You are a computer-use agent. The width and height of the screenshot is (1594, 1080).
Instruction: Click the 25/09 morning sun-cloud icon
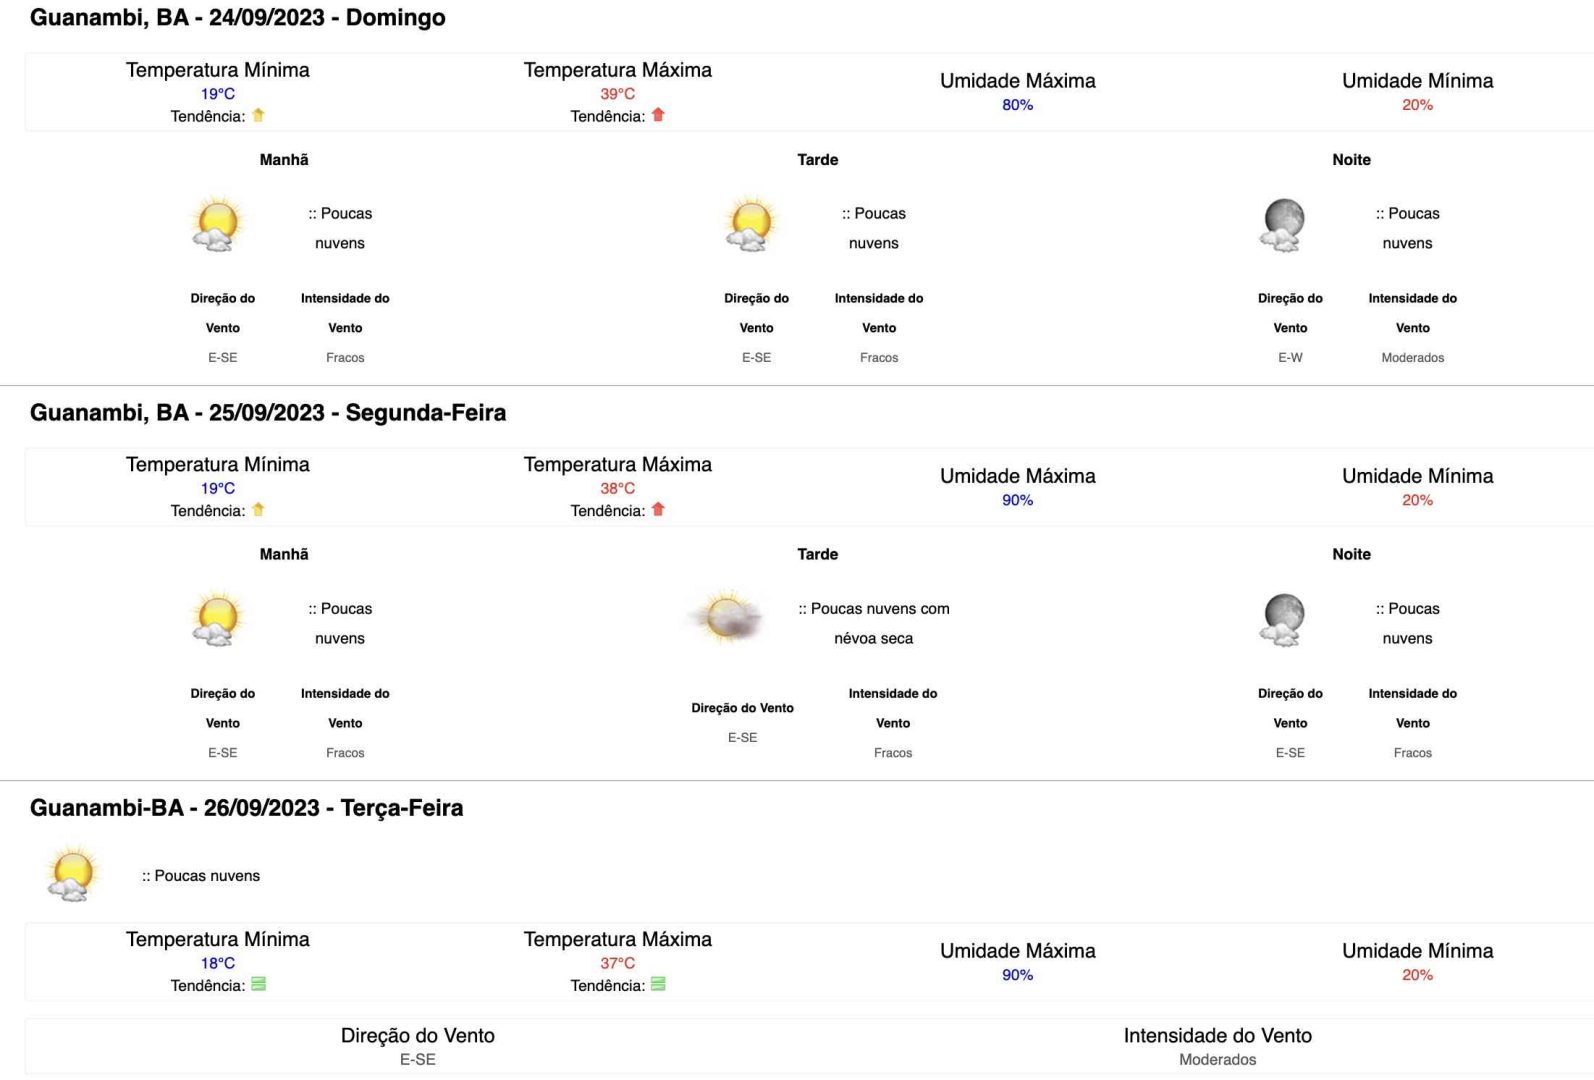(x=217, y=619)
